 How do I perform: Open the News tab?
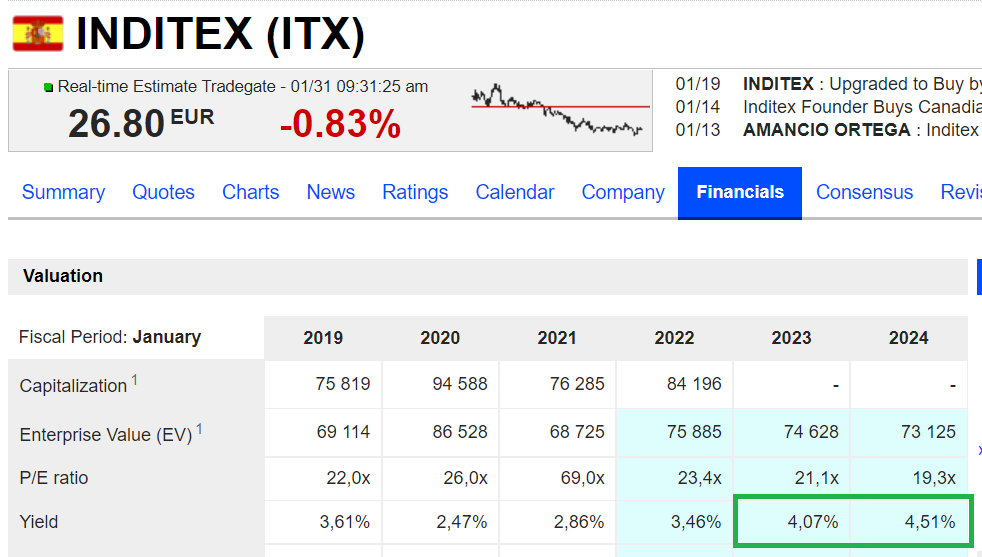(331, 192)
